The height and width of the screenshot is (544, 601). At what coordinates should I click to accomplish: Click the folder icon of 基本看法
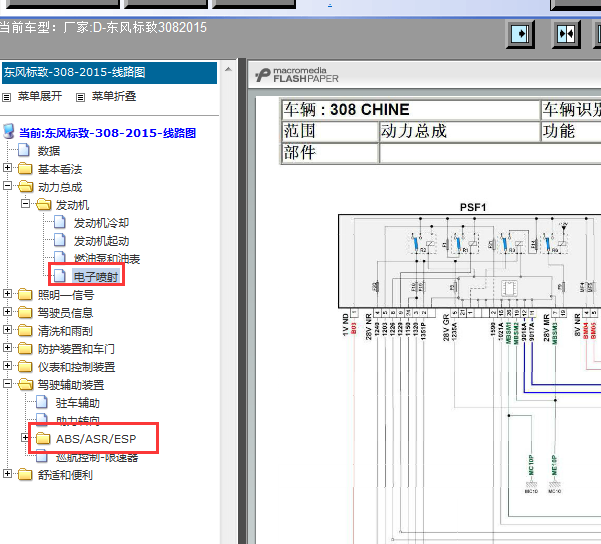tap(25, 168)
